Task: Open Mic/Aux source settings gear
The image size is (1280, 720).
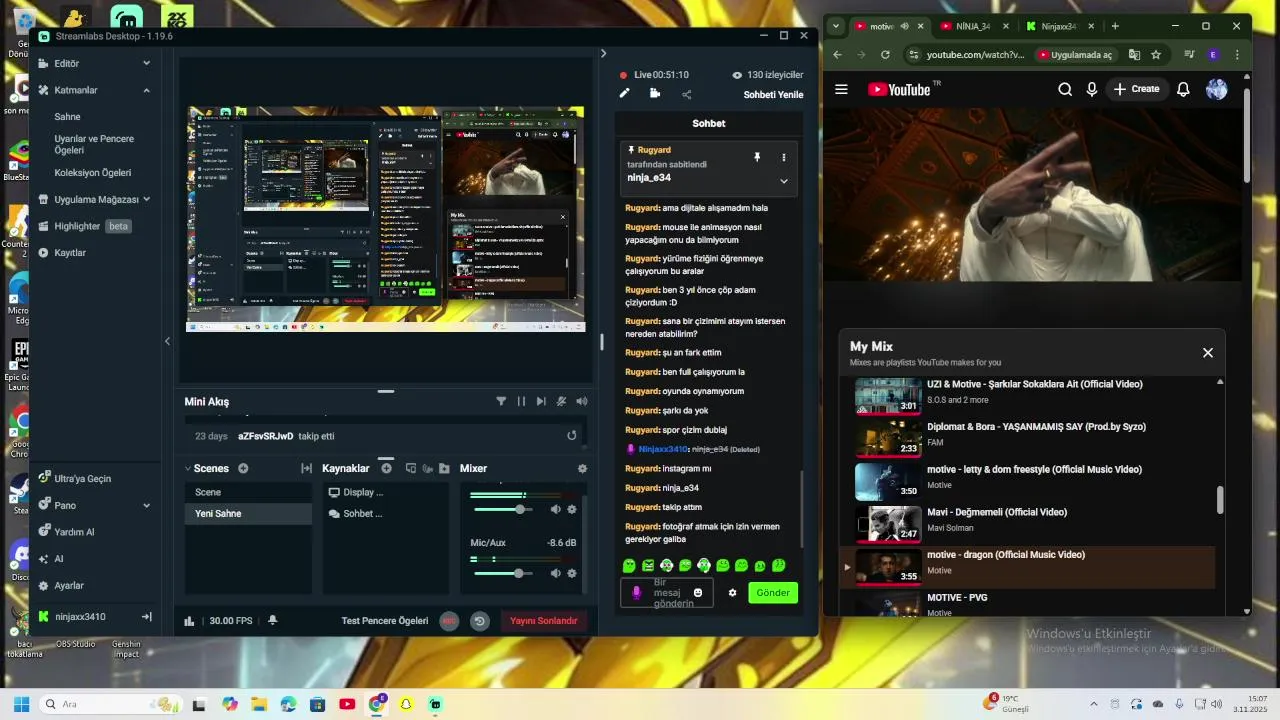Action: coord(572,573)
